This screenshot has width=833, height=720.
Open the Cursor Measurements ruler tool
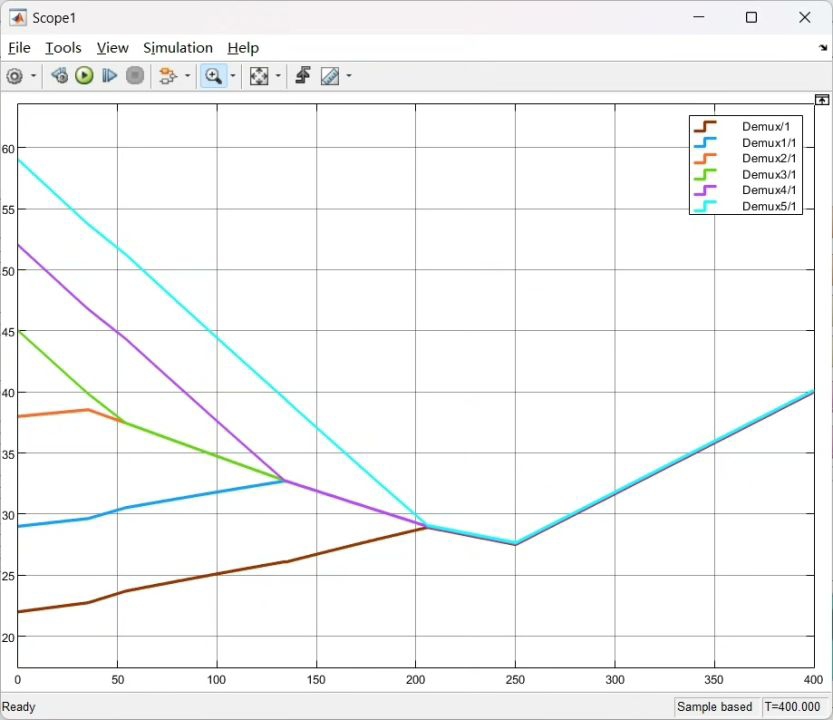pyautogui.click(x=329, y=76)
